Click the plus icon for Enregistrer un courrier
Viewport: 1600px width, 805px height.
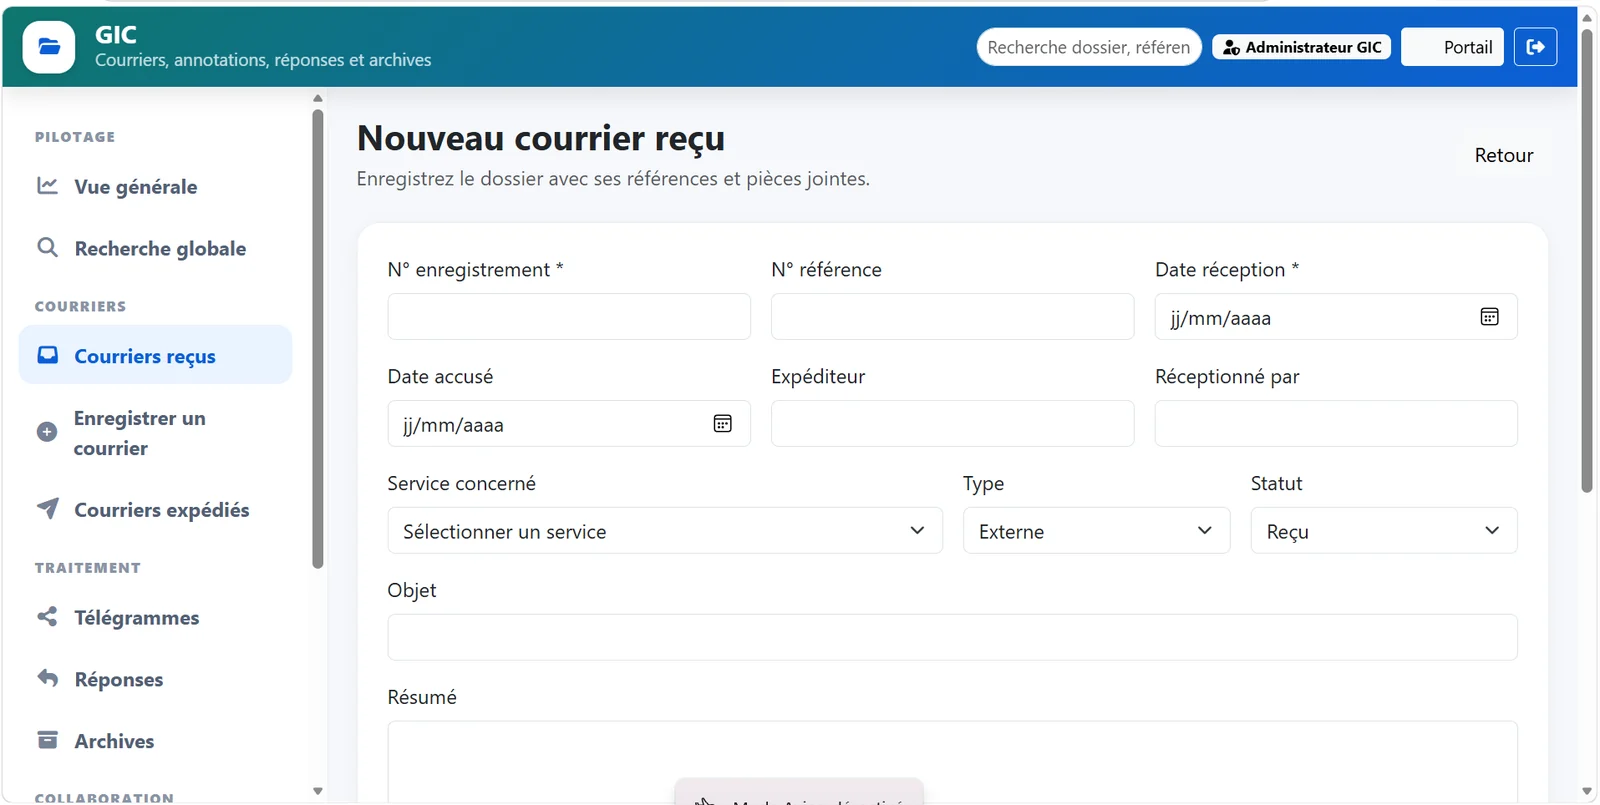(x=46, y=432)
